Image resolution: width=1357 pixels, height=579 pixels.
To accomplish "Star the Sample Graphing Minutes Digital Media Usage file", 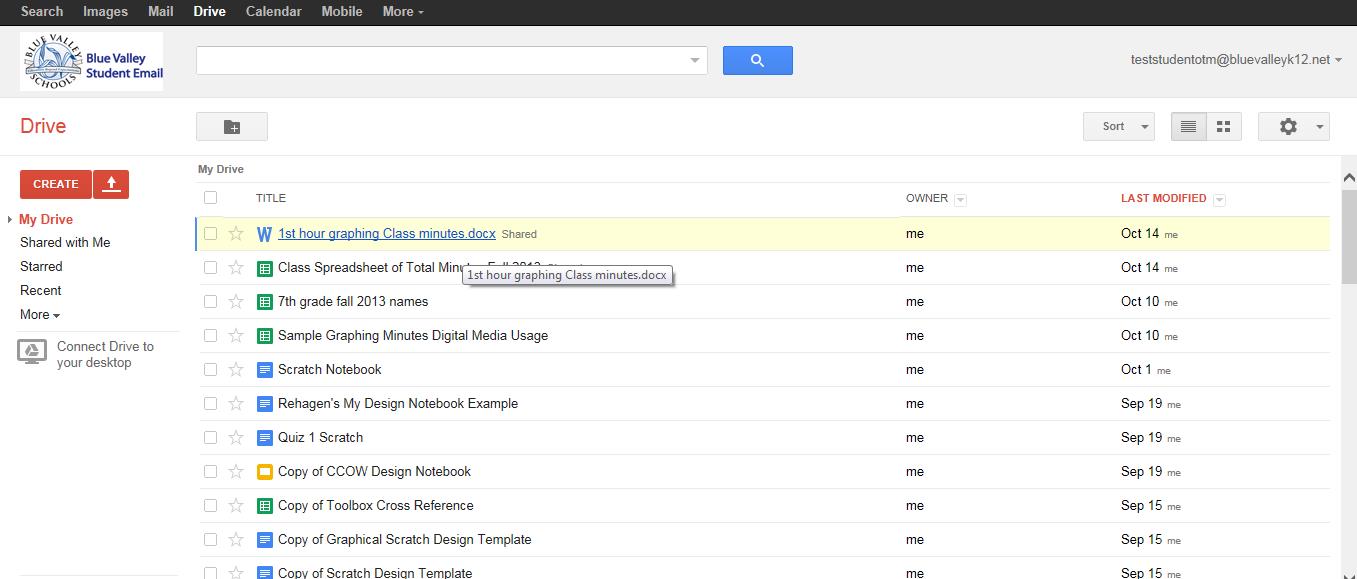I will coord(236,336).
